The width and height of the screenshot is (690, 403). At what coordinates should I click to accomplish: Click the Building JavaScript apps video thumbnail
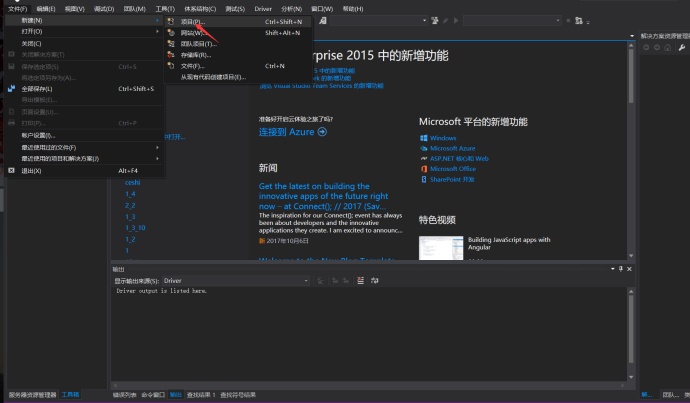click(x=441, y=248)
